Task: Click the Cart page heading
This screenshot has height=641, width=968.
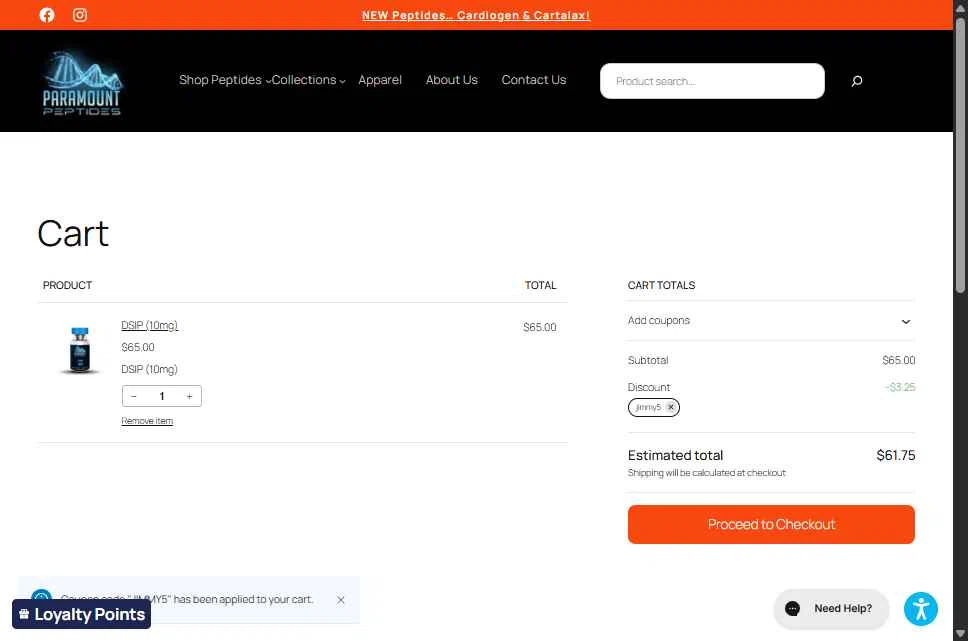Action: coord(73,233)
